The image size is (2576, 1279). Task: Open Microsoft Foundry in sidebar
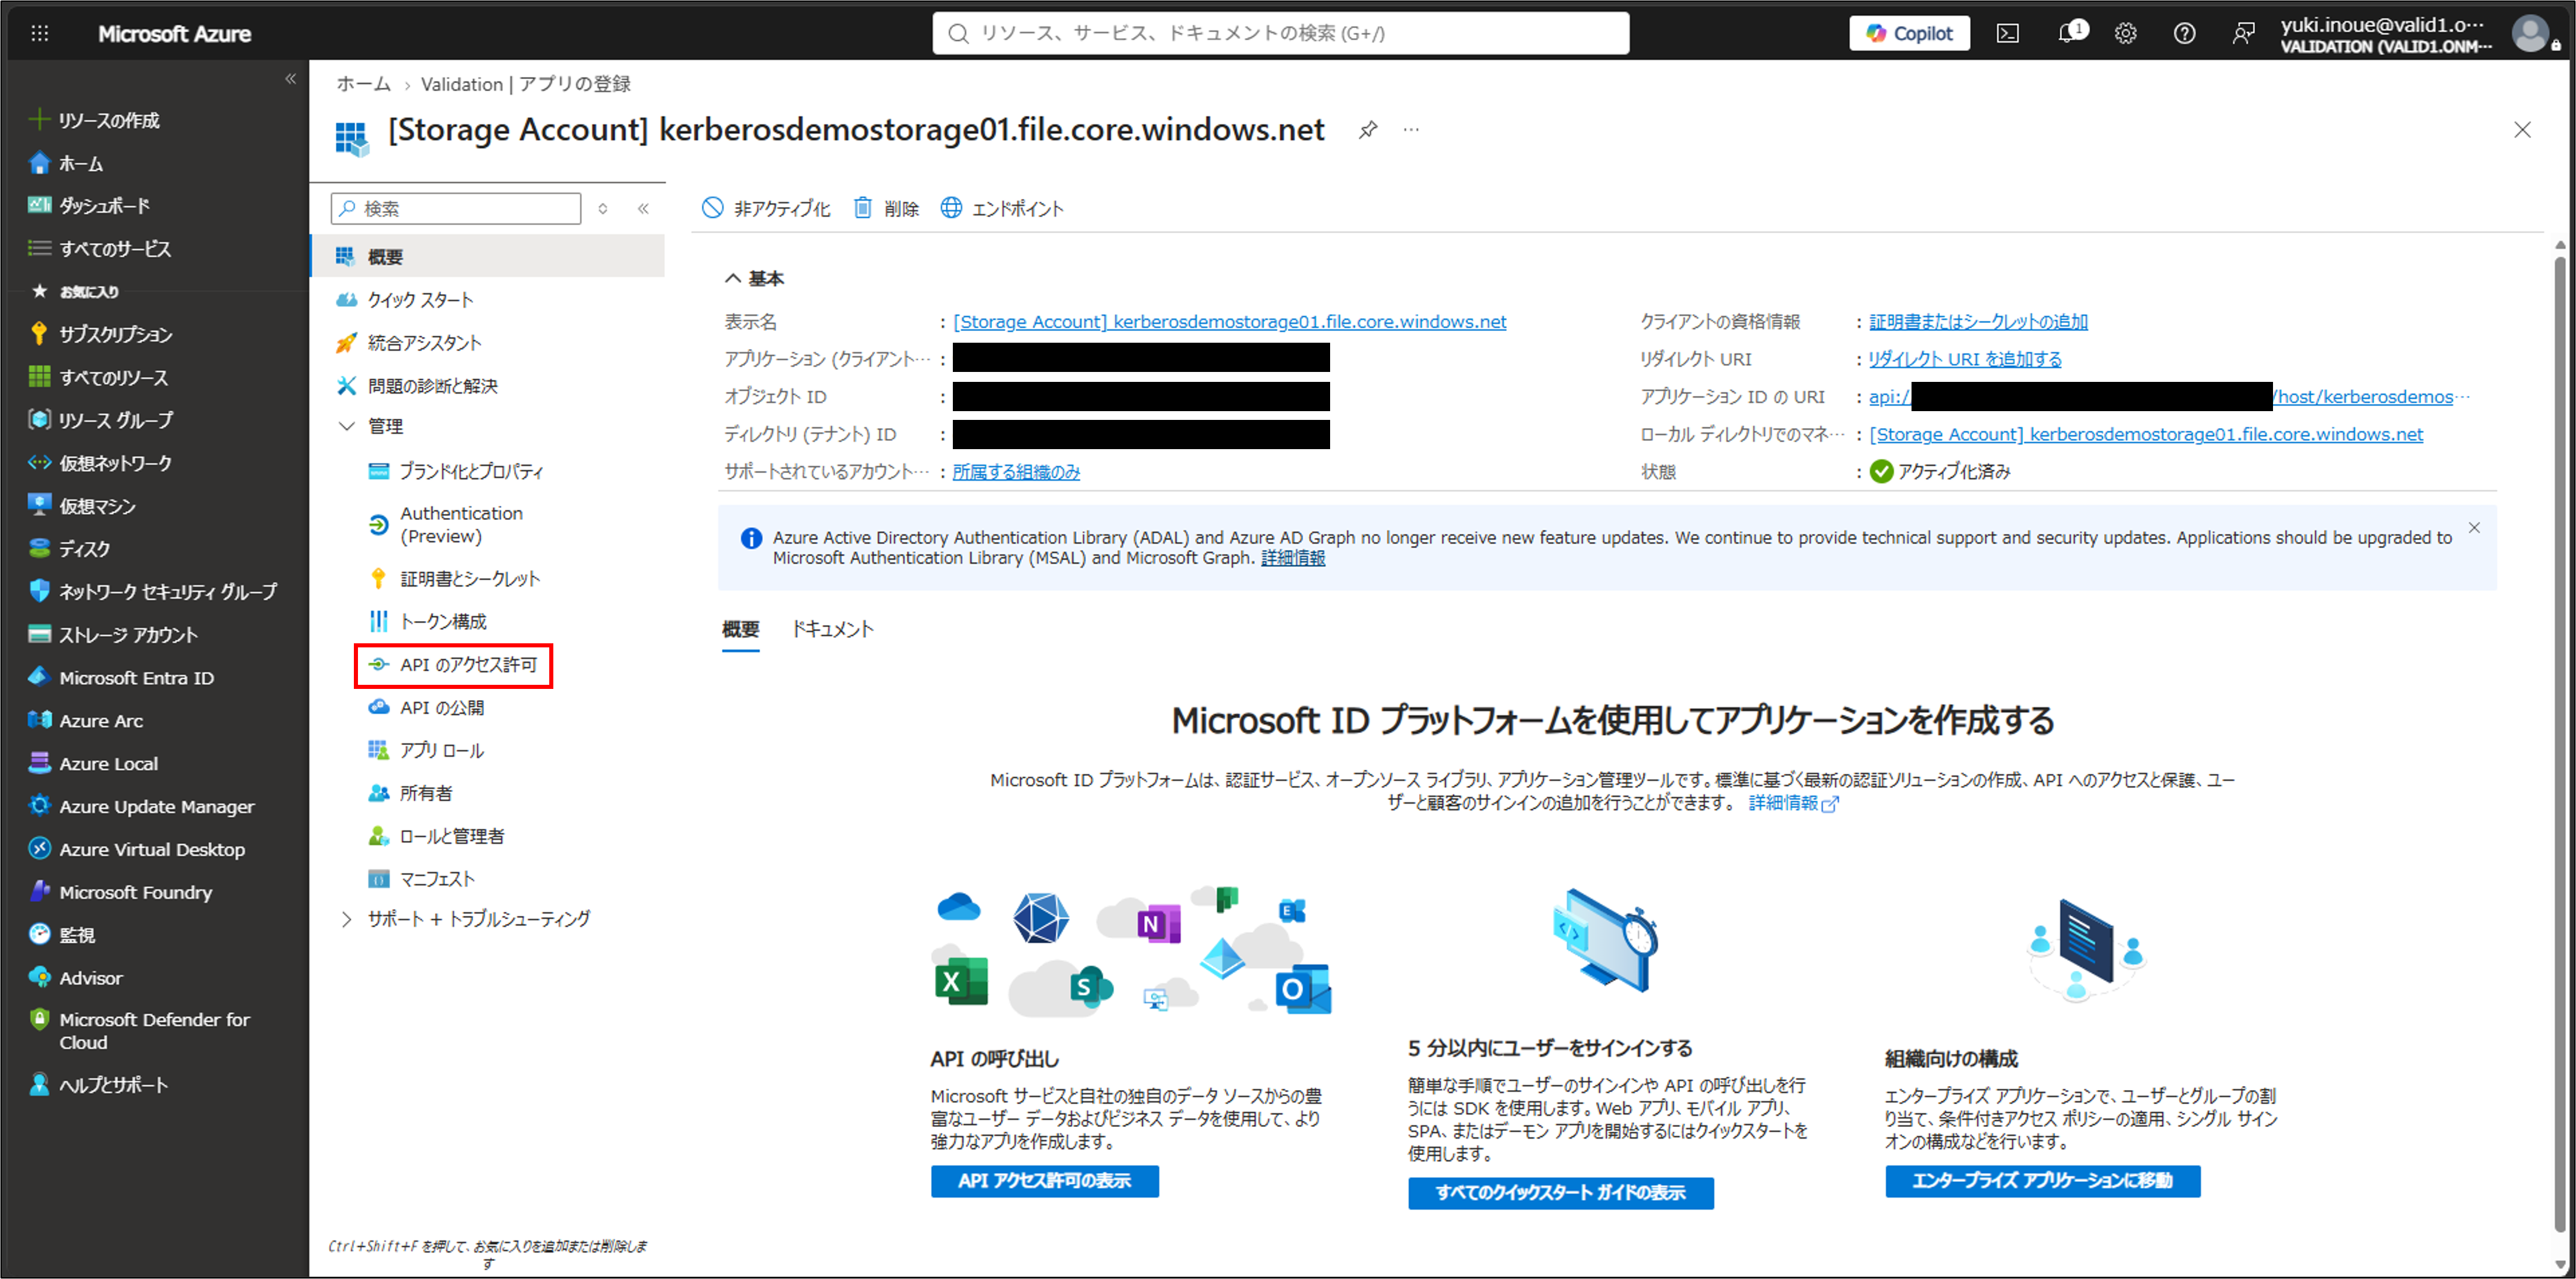point(121,892)
